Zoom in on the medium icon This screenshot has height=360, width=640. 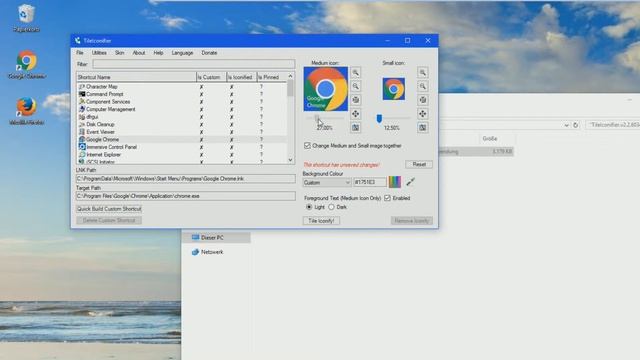[356, 73]
